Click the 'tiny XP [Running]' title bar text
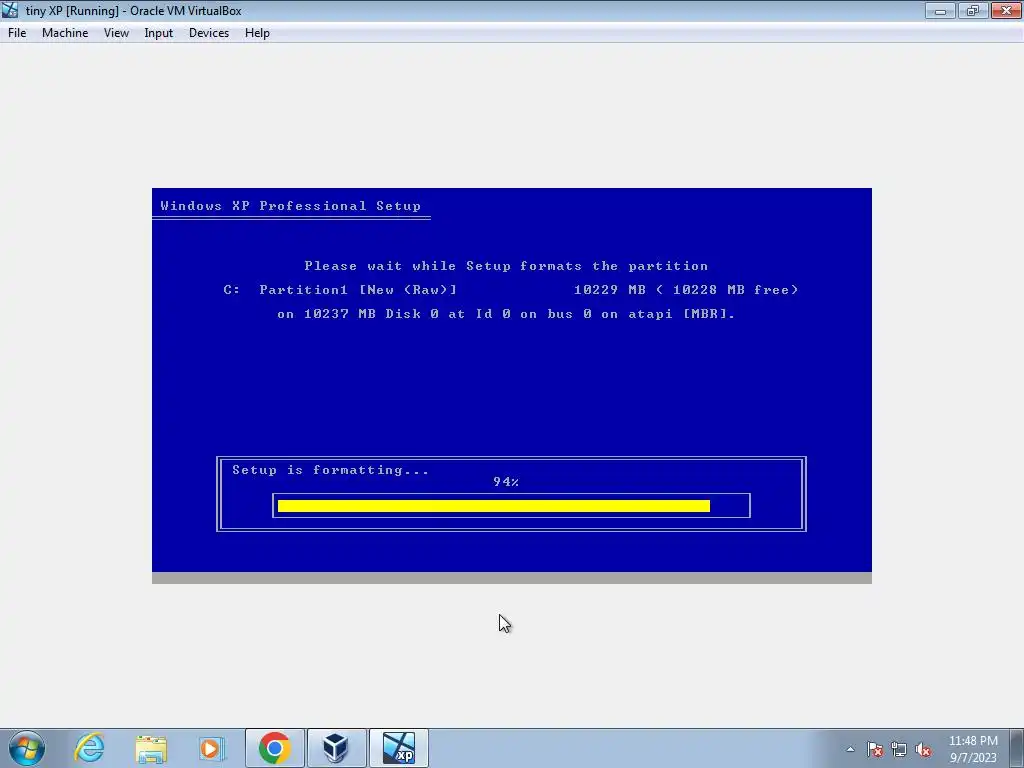Viewport: 1024px width, 768px height. click(134, 11)
